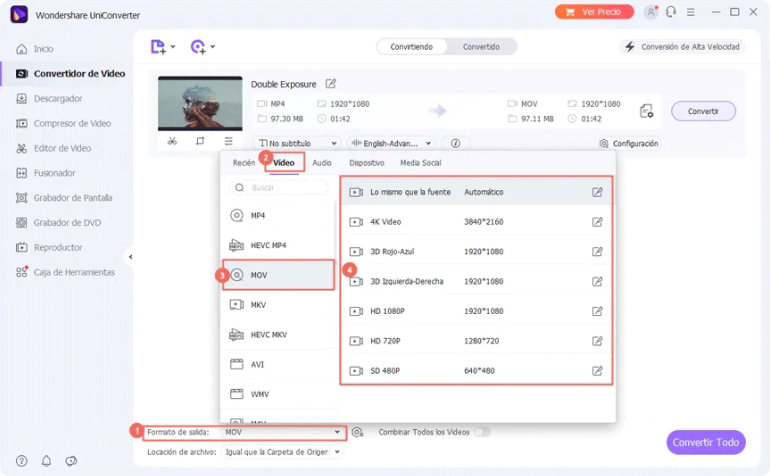Open the hamburger menu icon

point(690,12)
